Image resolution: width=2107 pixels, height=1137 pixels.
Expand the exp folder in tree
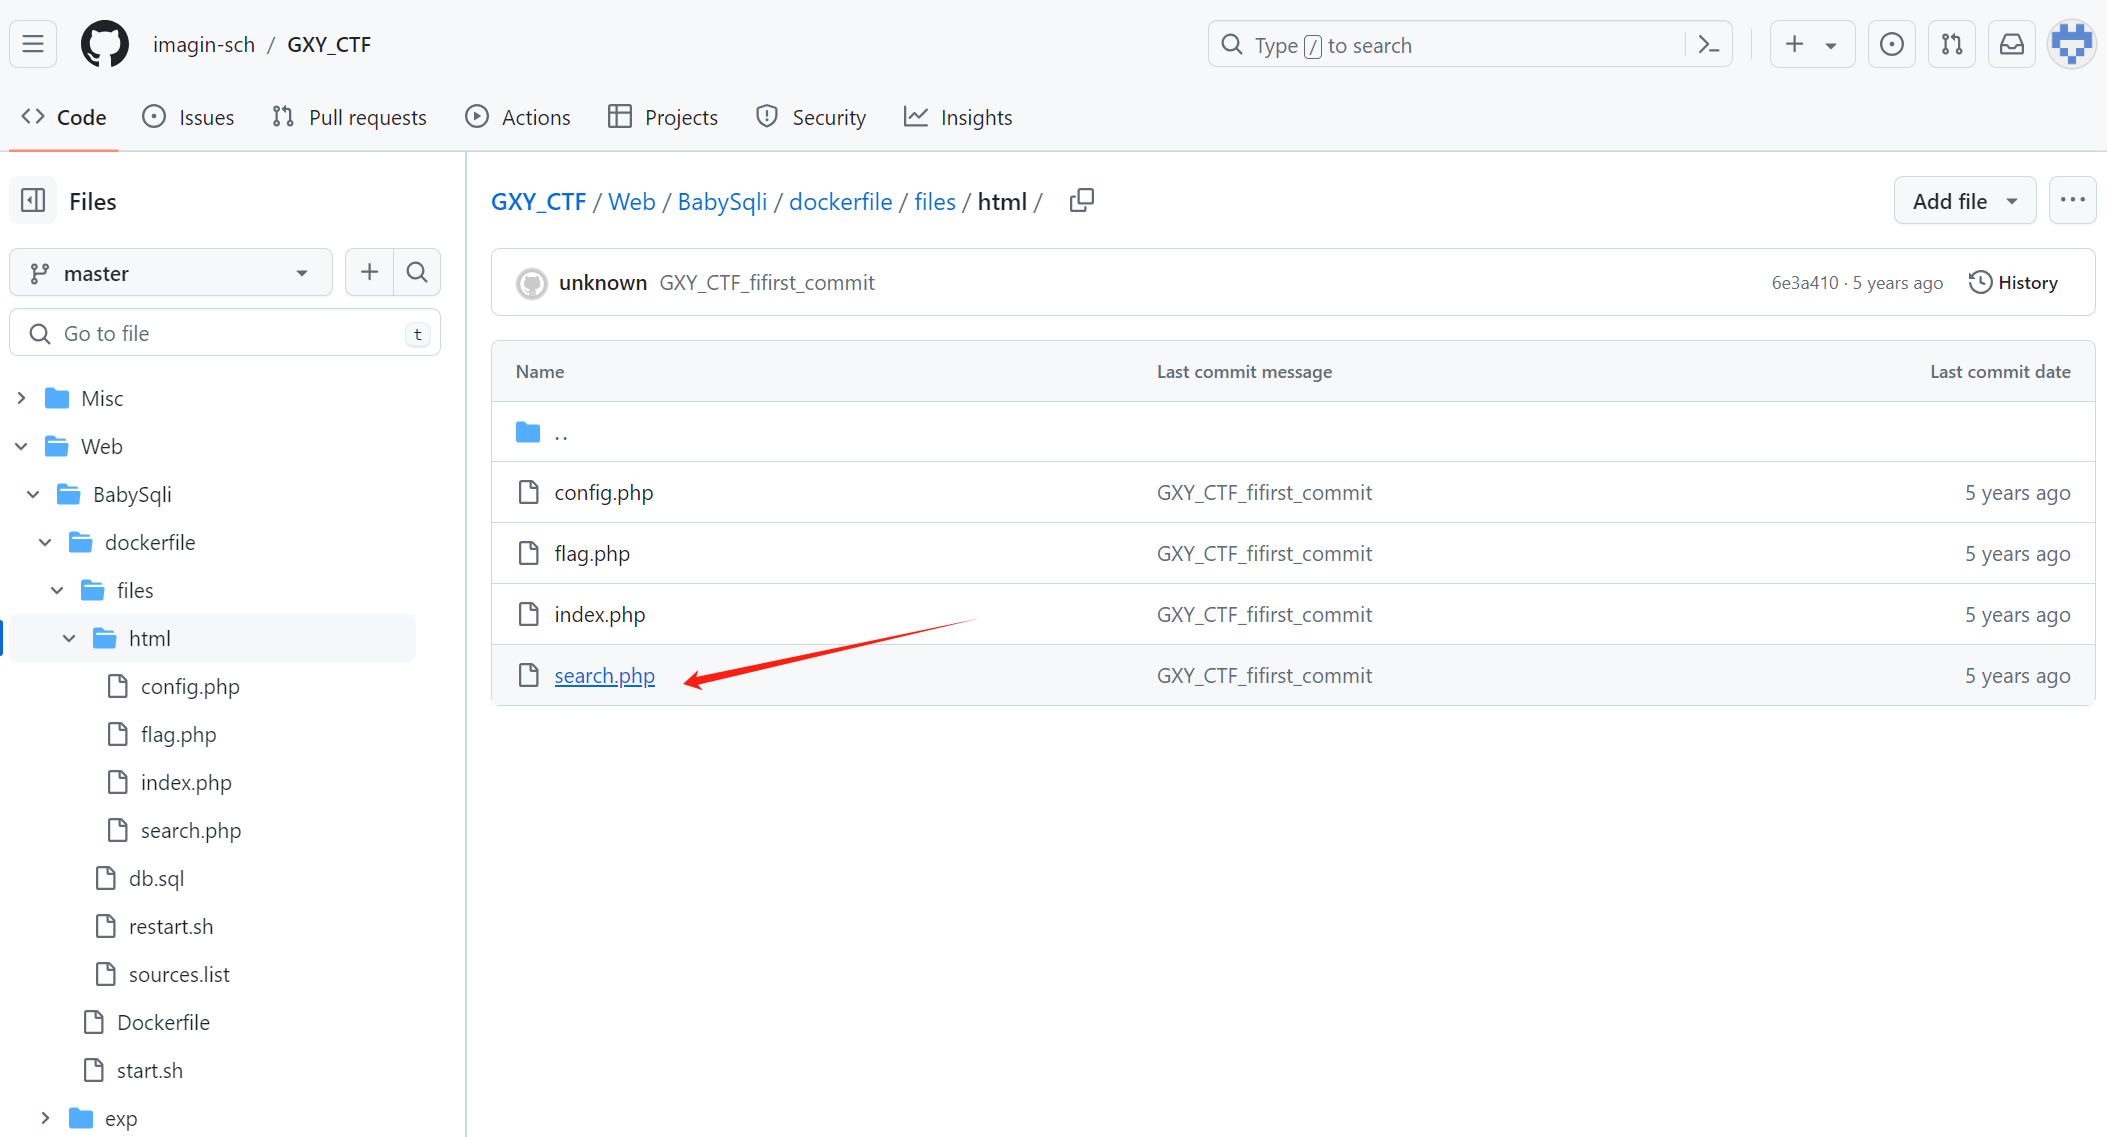coord(45,1118)
